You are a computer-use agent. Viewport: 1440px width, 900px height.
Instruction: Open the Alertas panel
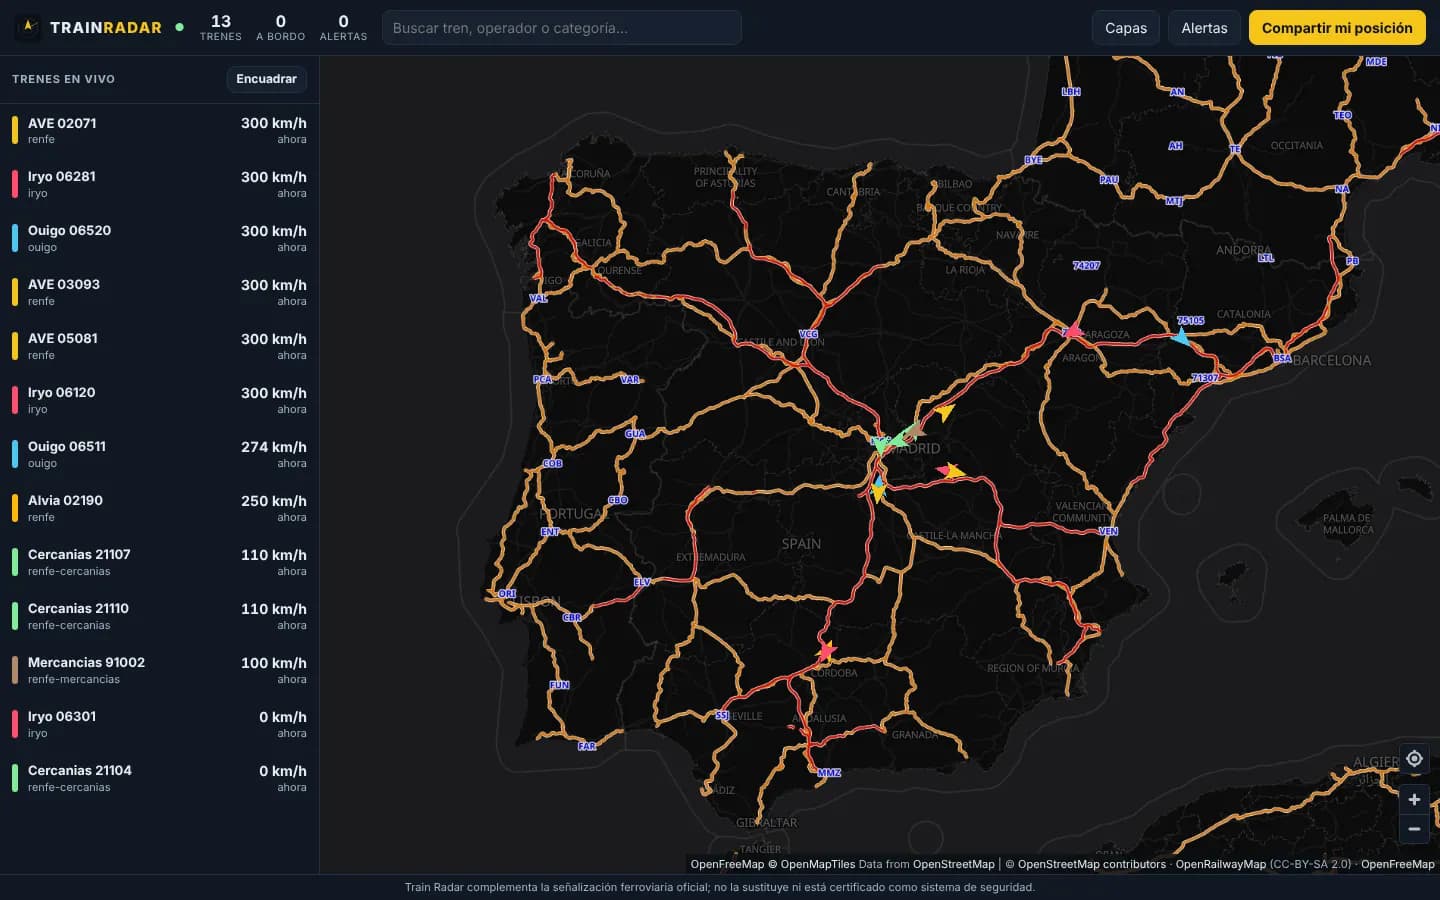[x=1204, y=28]
